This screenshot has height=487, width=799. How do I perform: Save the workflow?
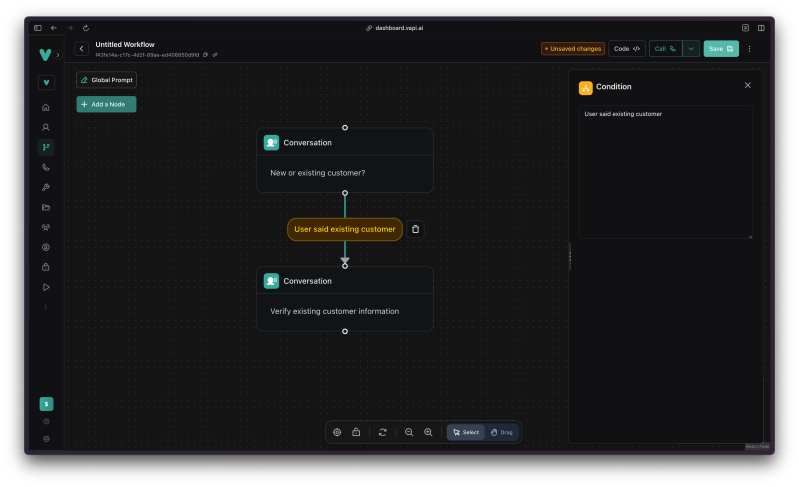721,49
